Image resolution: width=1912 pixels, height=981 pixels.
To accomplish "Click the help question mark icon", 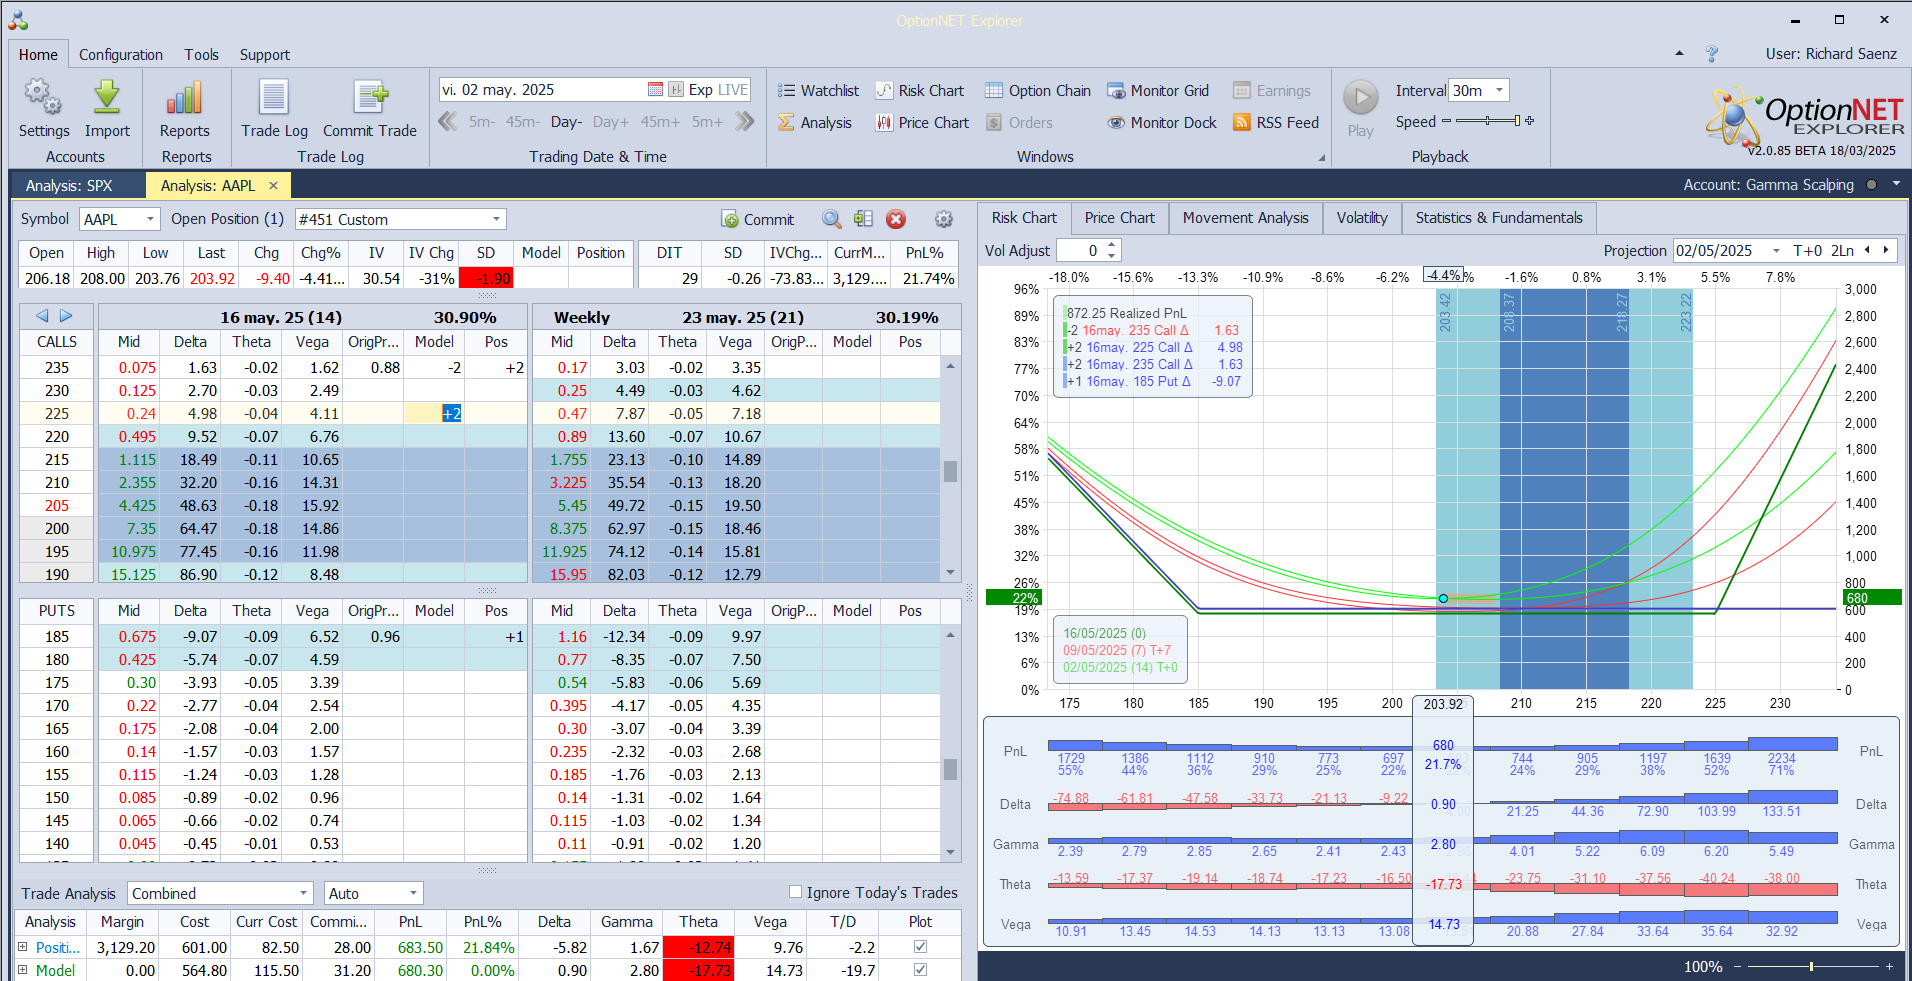I will coord(1712,54).
